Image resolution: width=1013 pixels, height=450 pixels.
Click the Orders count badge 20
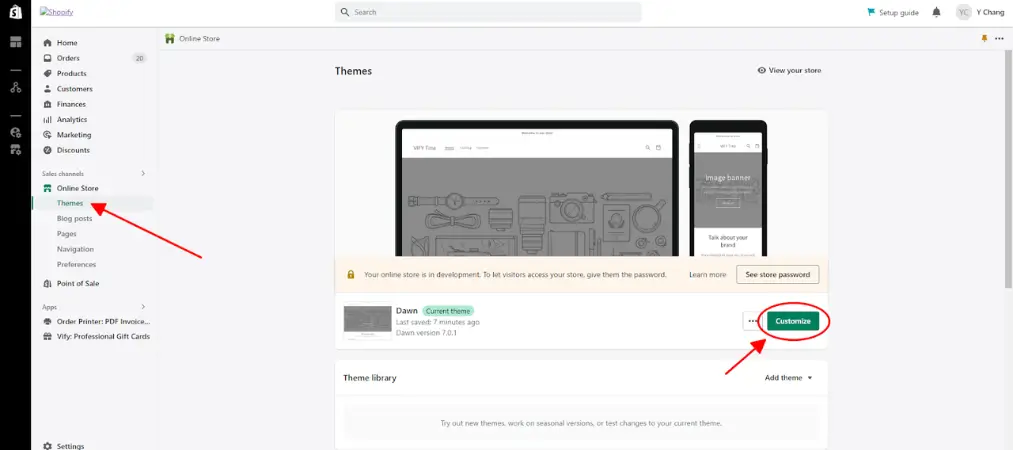click(x=140, y=58)
